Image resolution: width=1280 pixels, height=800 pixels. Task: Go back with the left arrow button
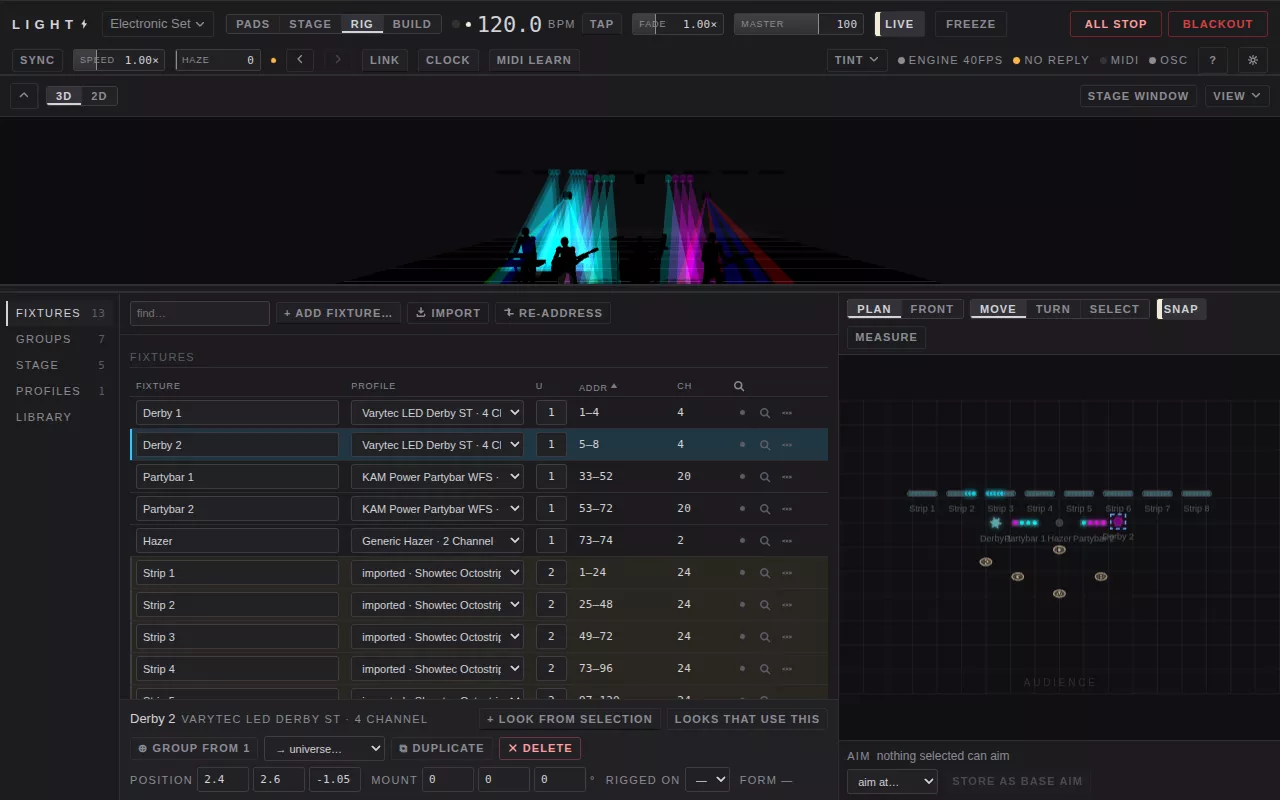coord(300,60)
